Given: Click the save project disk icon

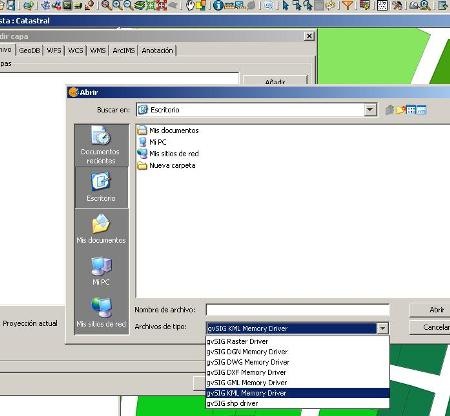Looking at the screenshot, I should 11,5.
